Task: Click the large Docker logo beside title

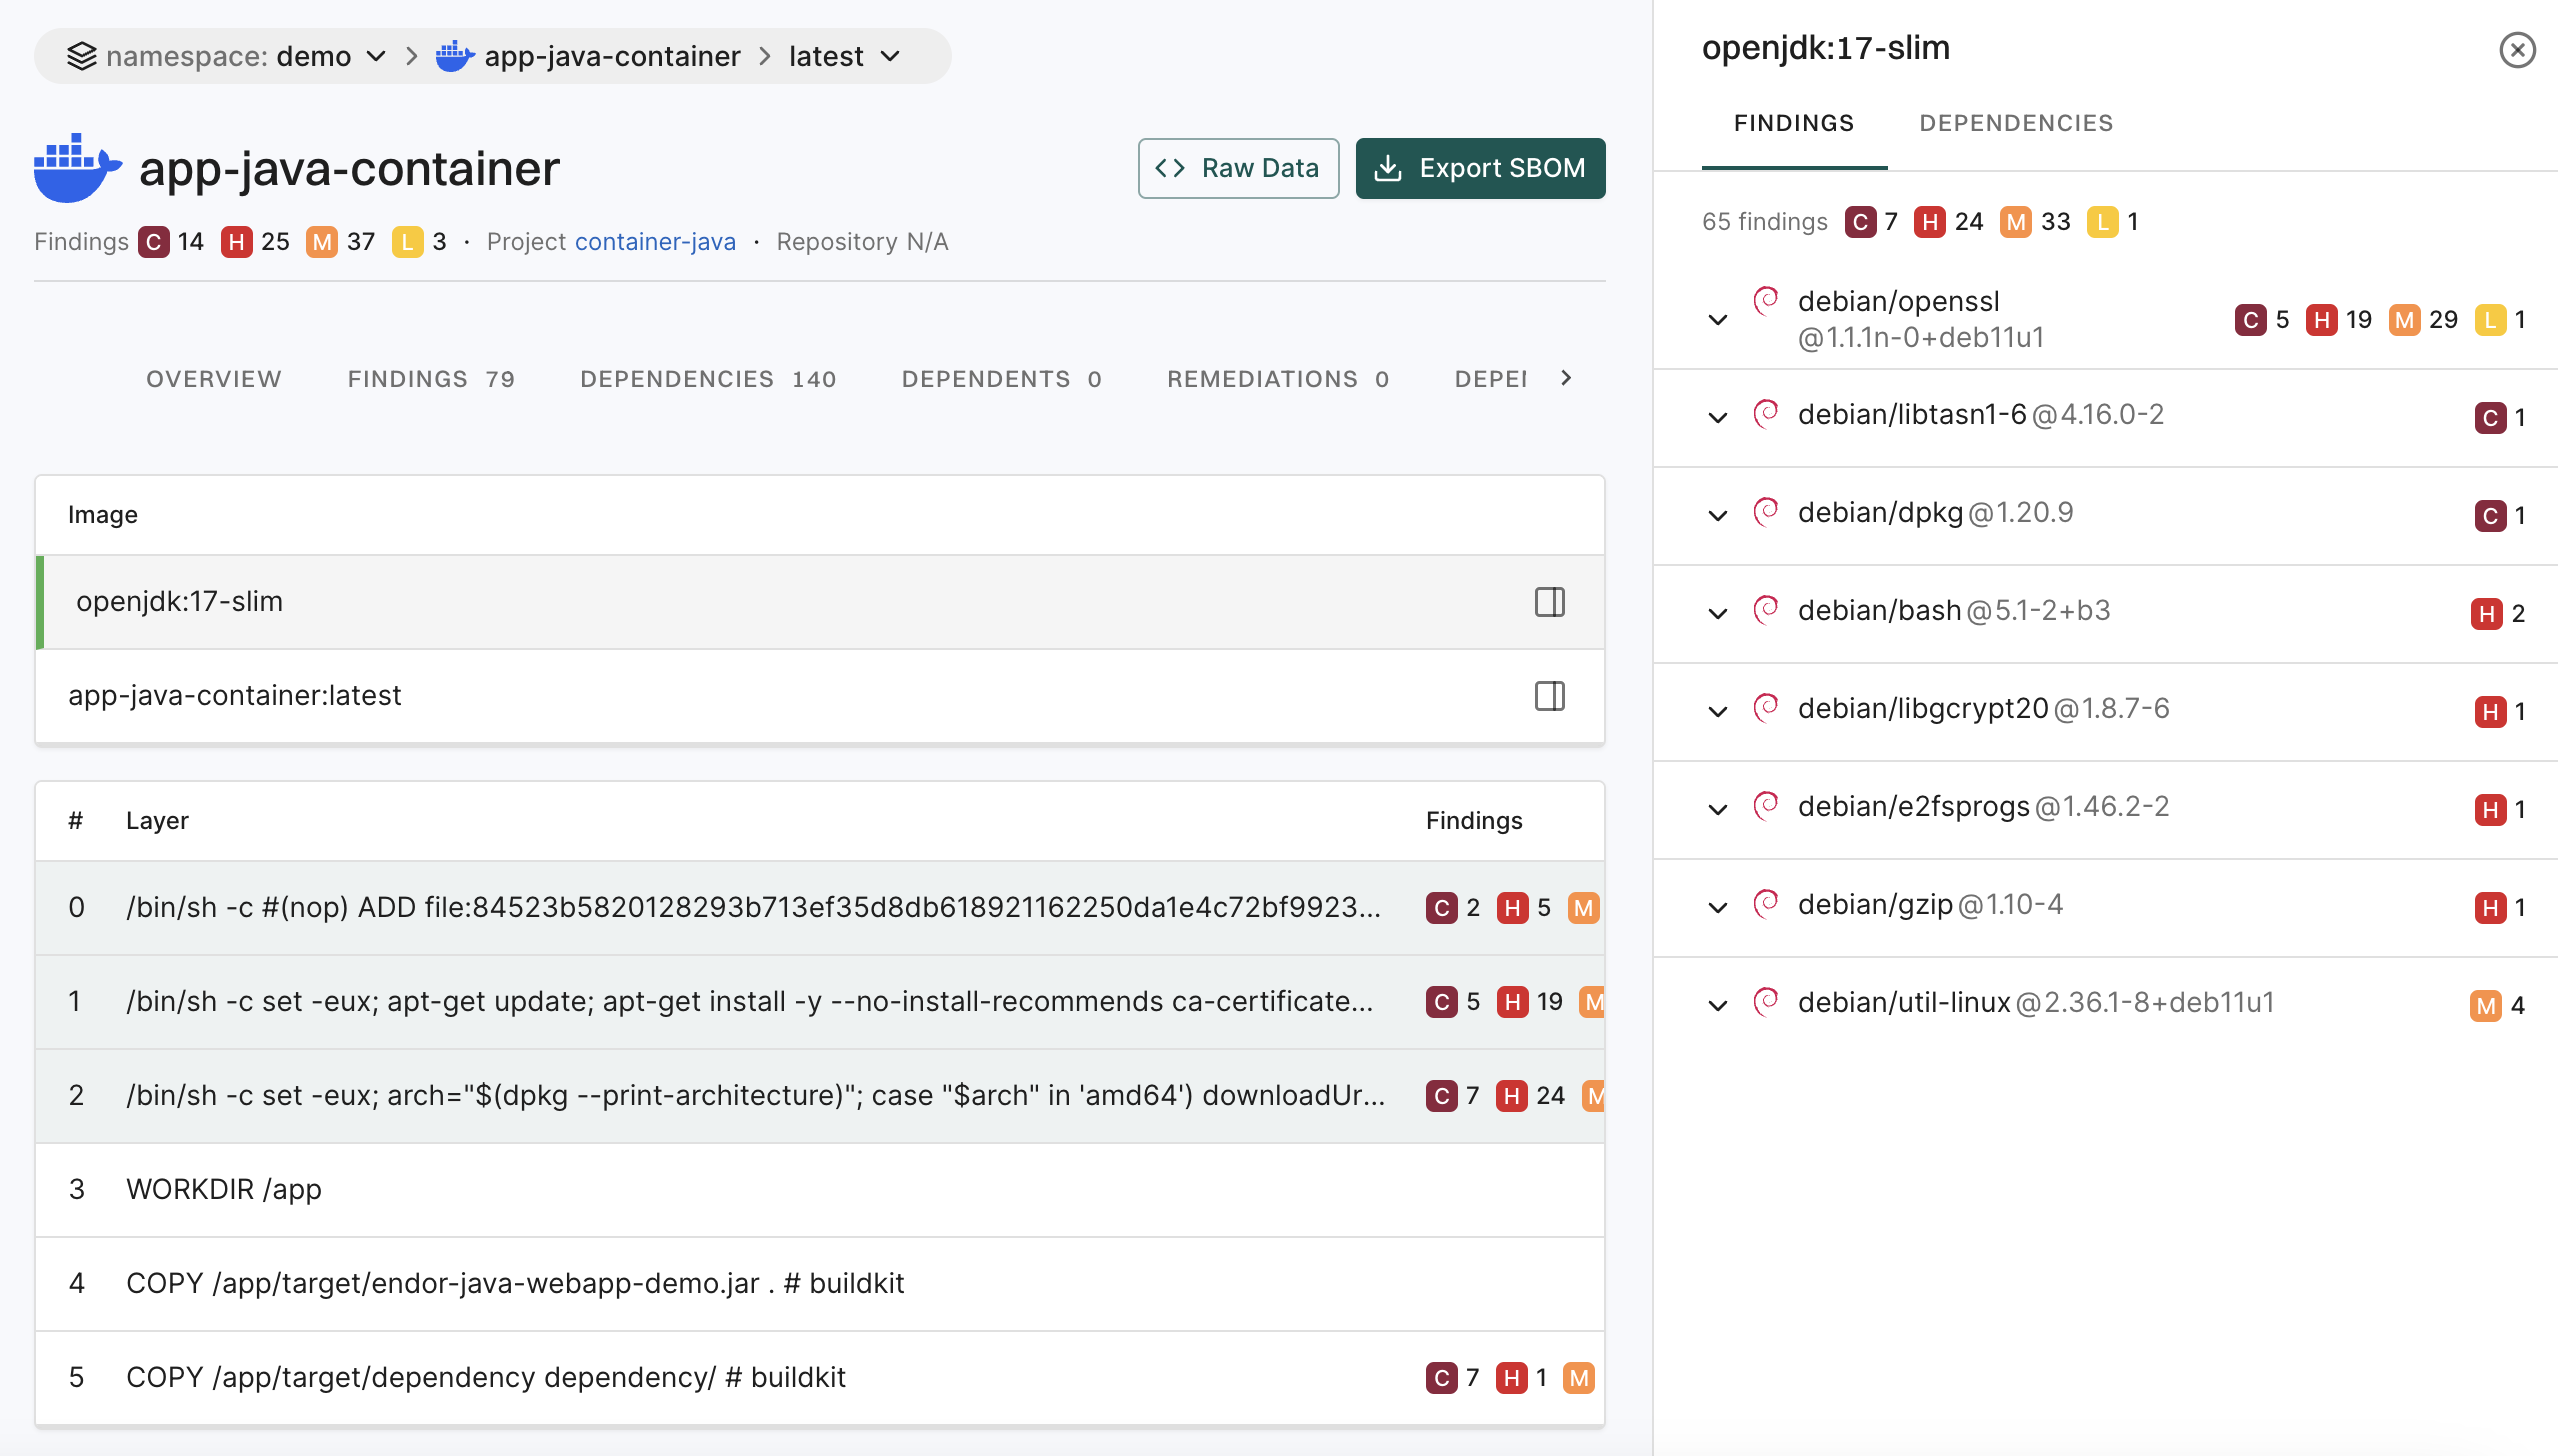Action: click(x=76, y=168)
